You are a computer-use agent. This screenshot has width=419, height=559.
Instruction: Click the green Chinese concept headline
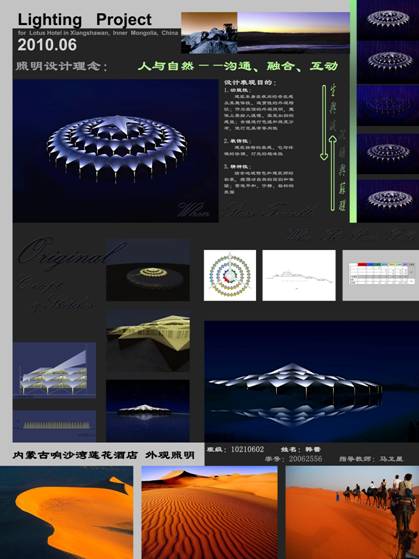click(x=237, y=66)
